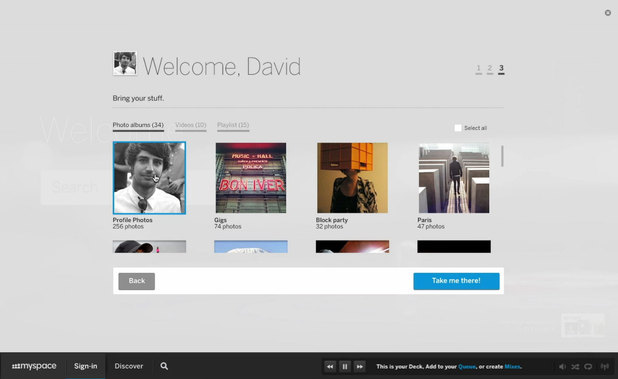Select step 3 indicator
Viewport: 618px width, 379px height.
501,69
